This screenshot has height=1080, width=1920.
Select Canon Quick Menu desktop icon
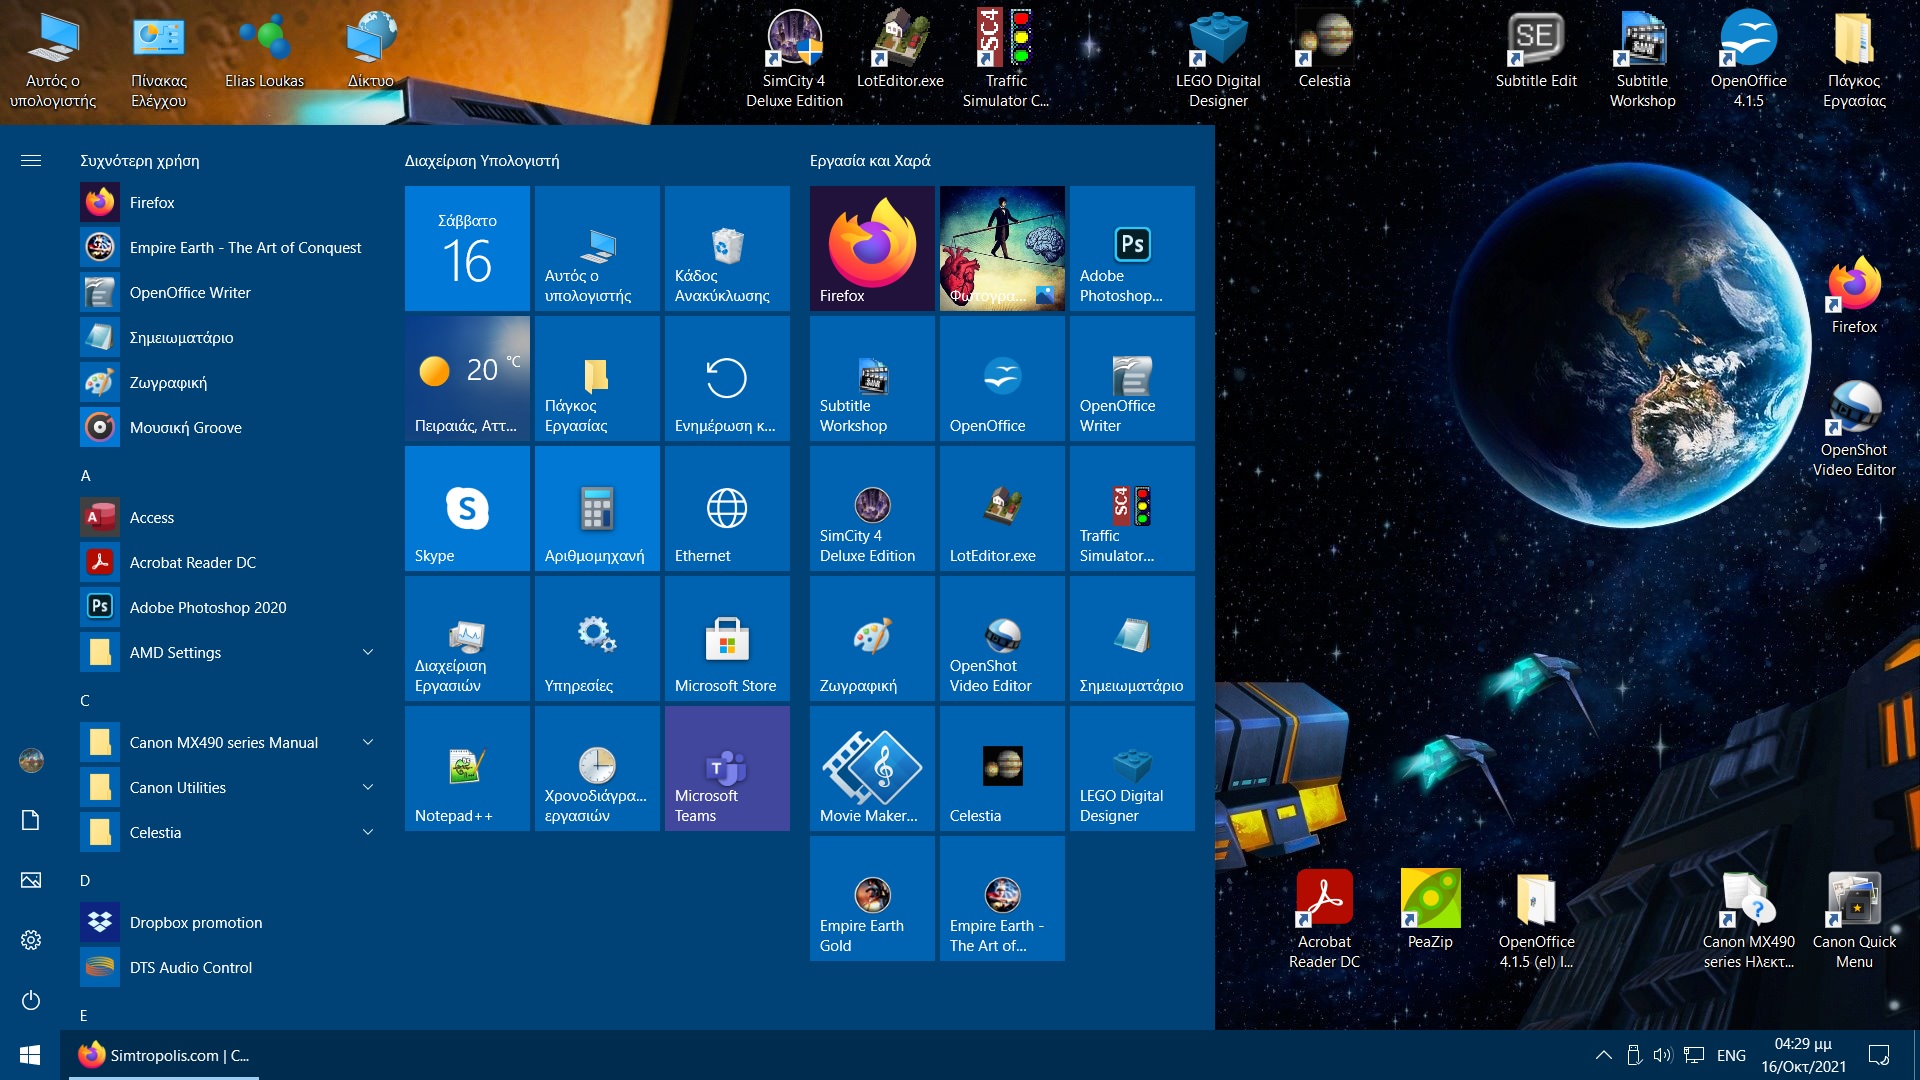(x=1854, y=919)
